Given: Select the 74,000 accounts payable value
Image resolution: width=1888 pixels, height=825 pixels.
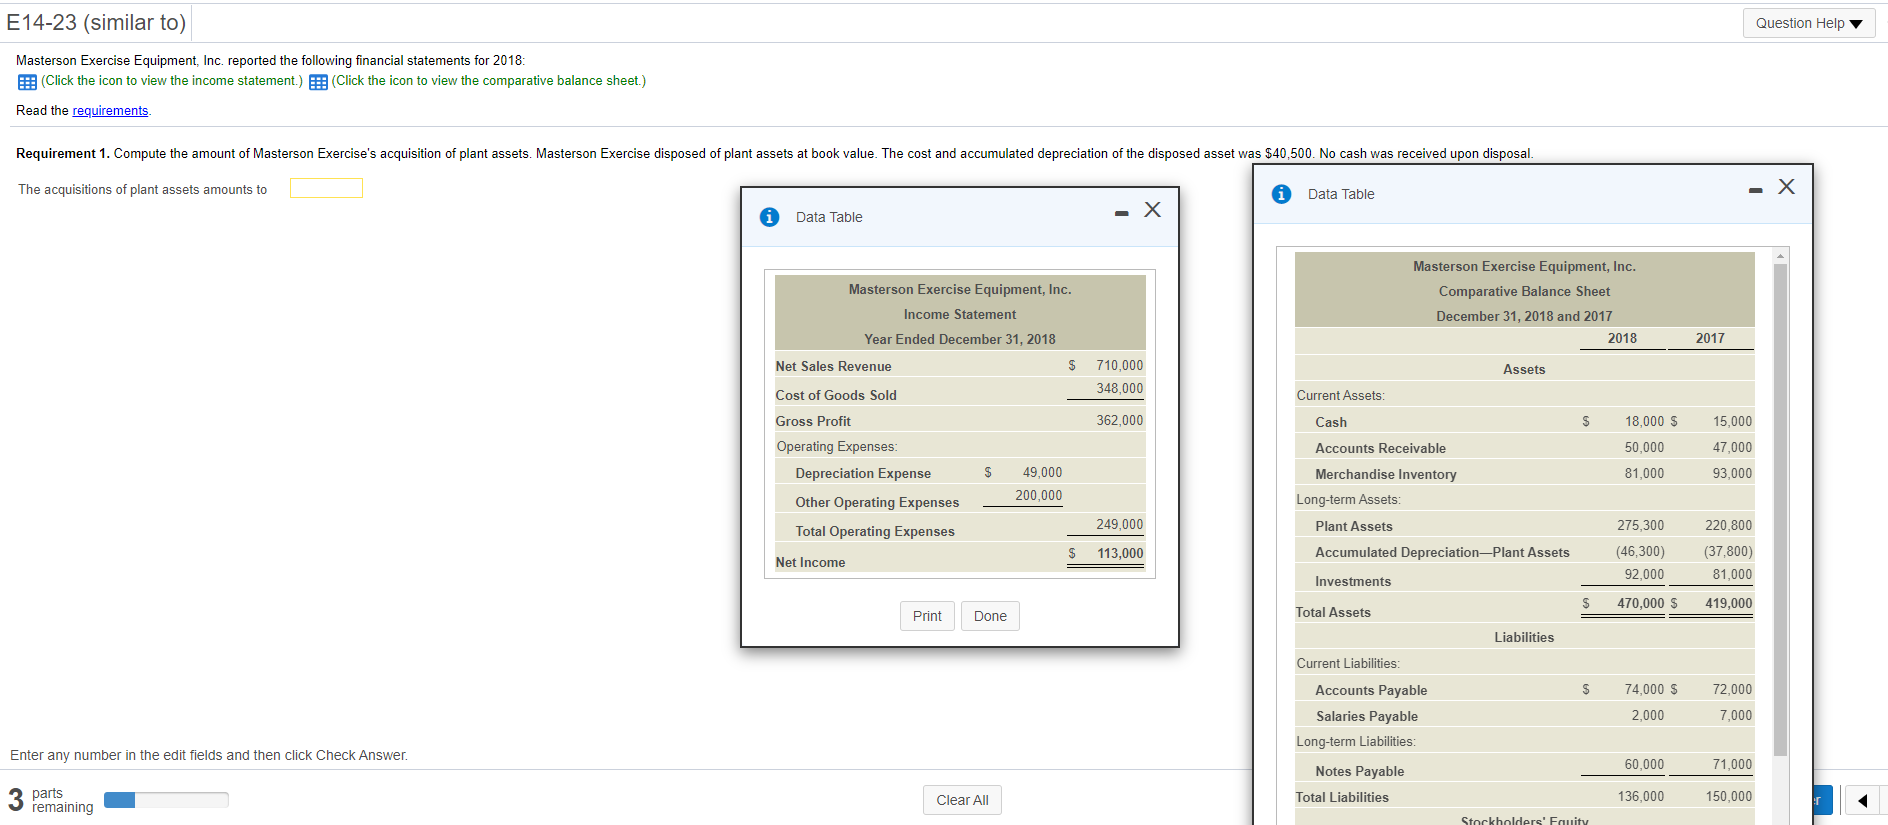Looking at the screenshot, I should 1644,690.
